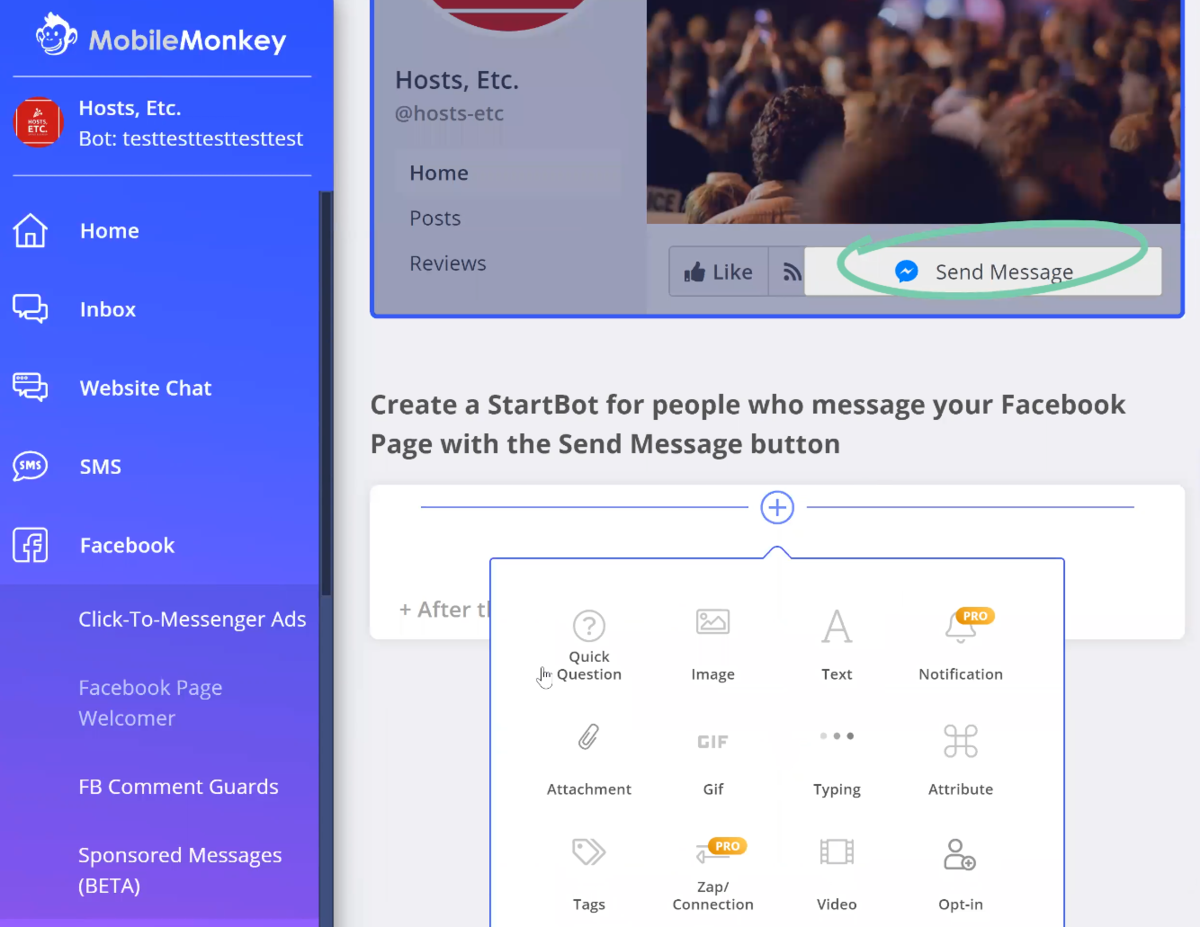Open Click-To-Messenger Ads
Viewport: 1200px width, 927px height.
pyautogui.click(x=192, y=620)
